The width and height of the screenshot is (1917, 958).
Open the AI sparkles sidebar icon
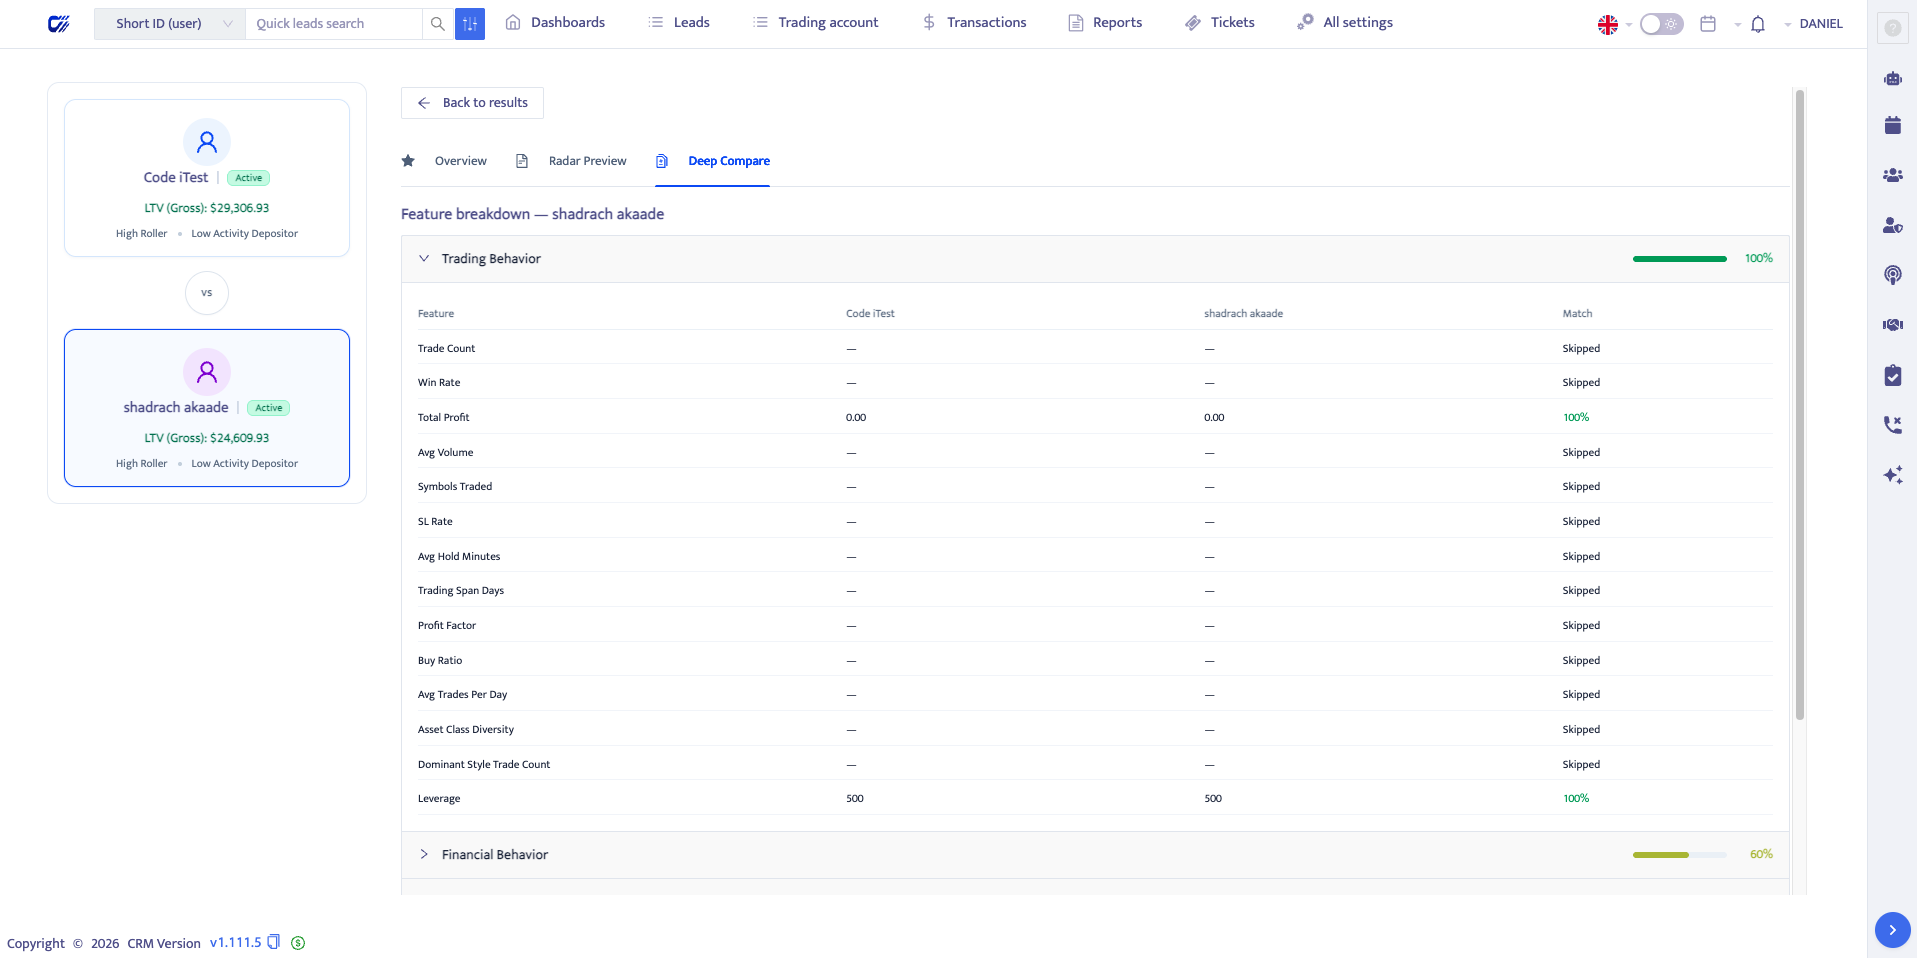[1892, 475]
